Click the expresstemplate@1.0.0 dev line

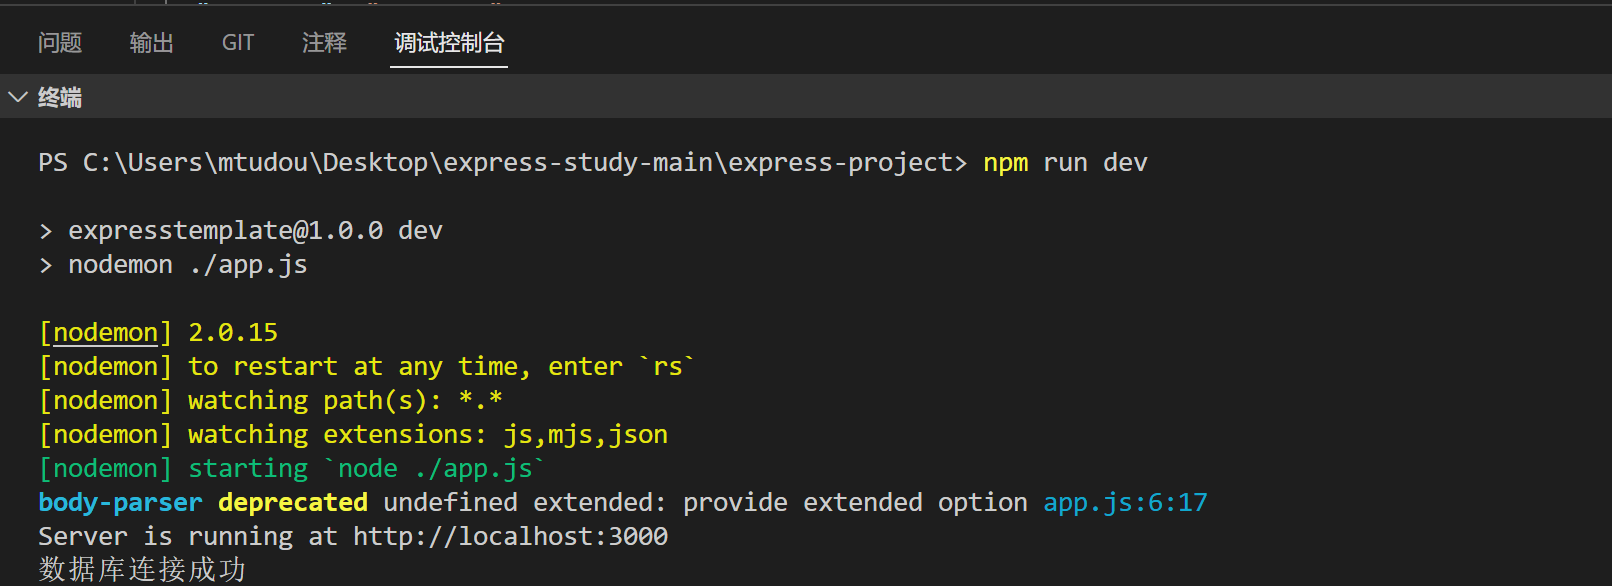pos(255,230)
